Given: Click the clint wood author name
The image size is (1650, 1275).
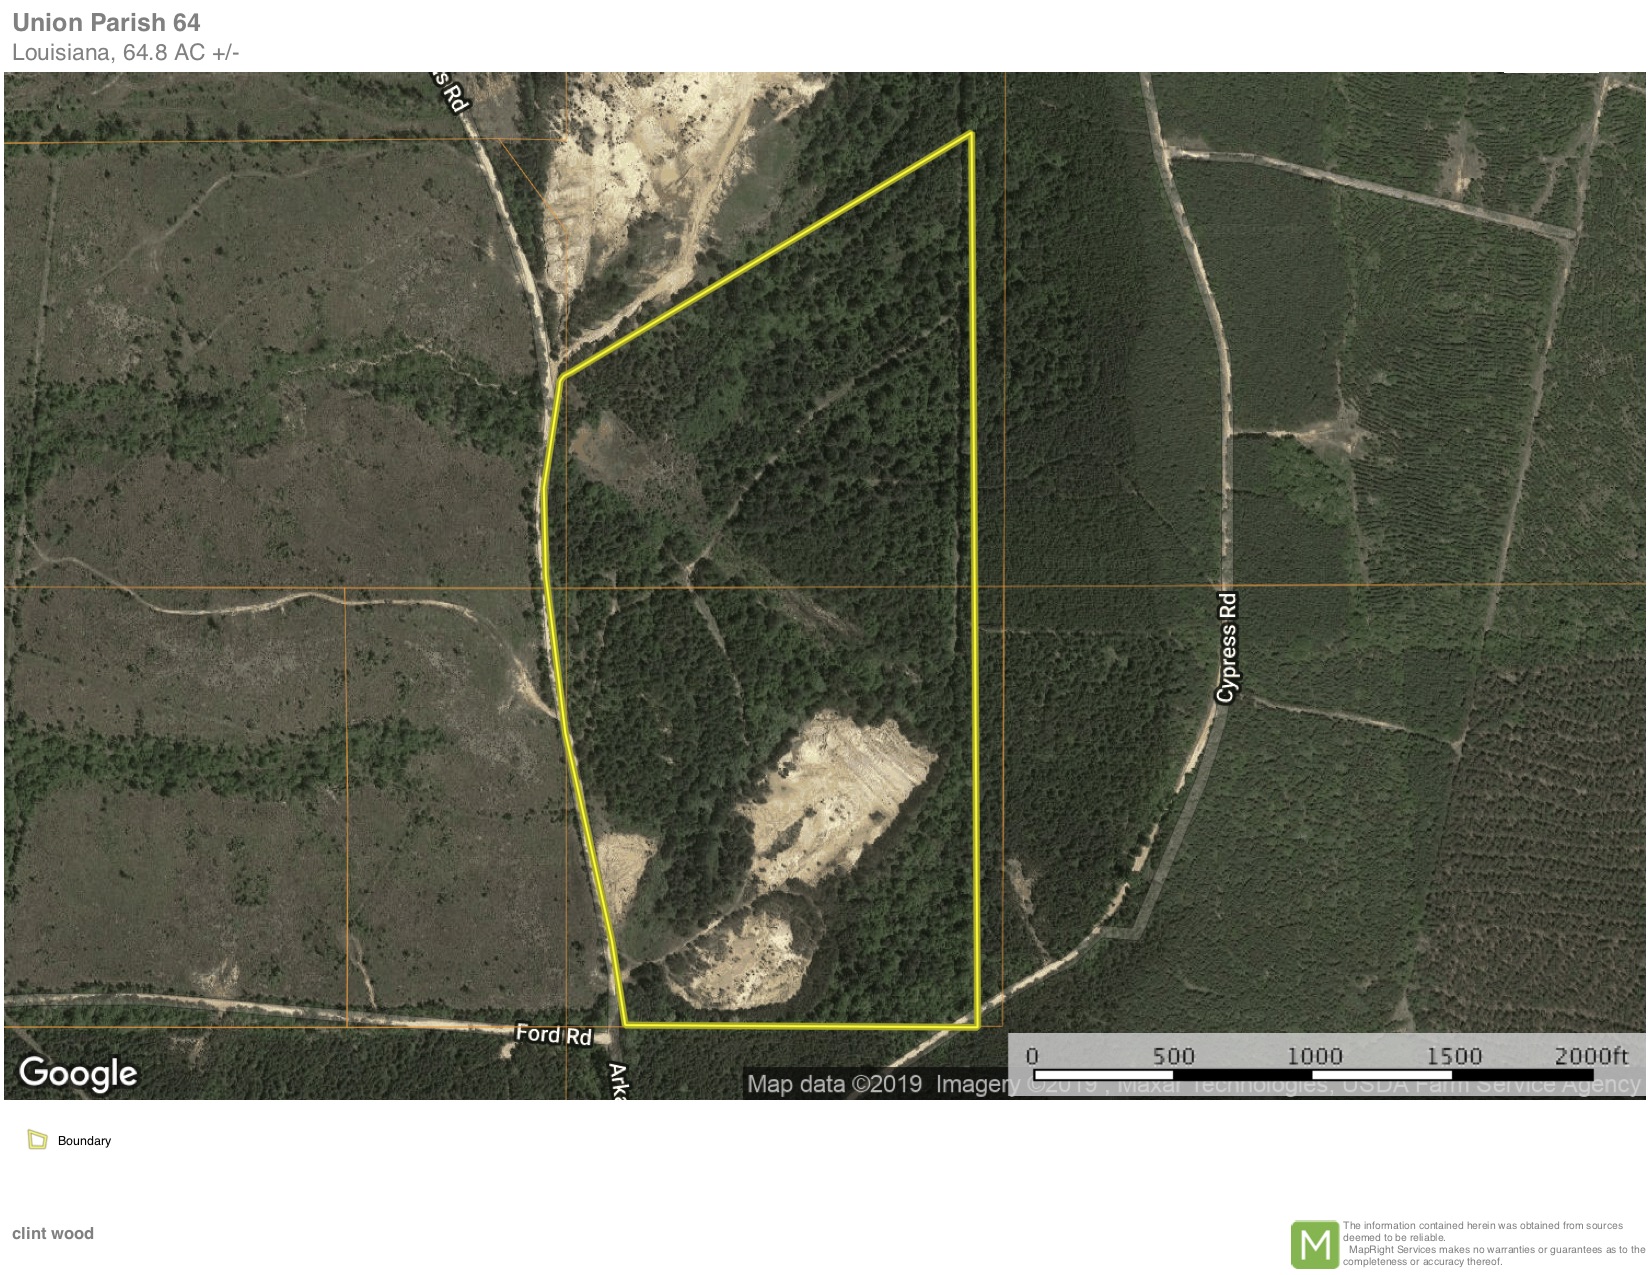Looking at the screenshot, I should point(53,1233).
